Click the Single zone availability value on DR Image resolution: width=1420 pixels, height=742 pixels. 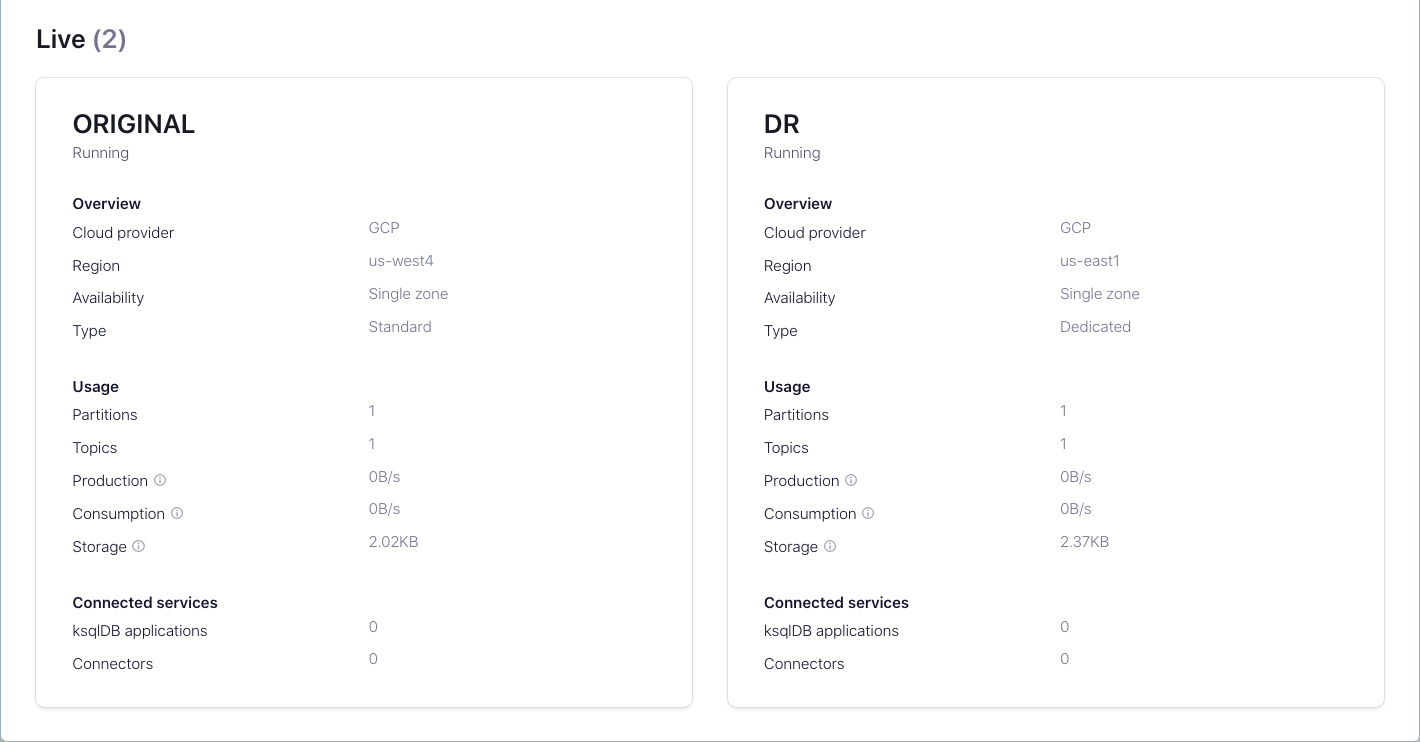(x=1099, y=294)
